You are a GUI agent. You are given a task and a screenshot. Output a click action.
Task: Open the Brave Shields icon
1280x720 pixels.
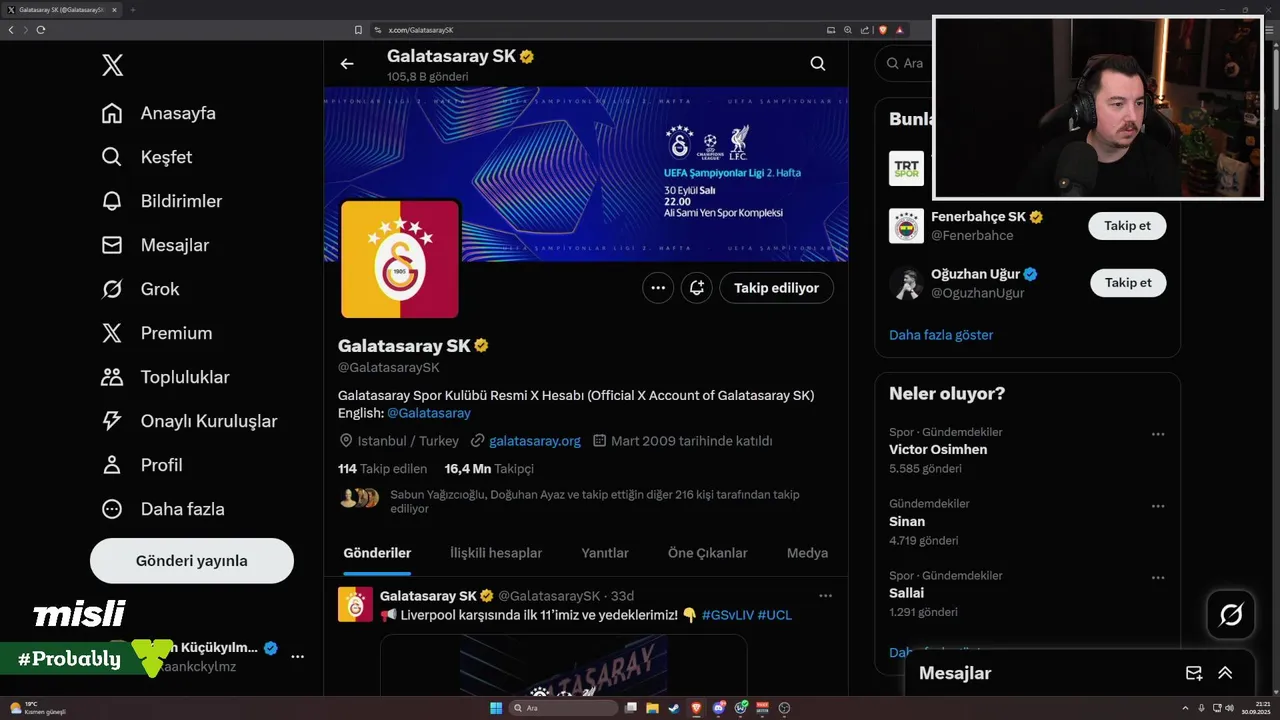coord(883,30)
